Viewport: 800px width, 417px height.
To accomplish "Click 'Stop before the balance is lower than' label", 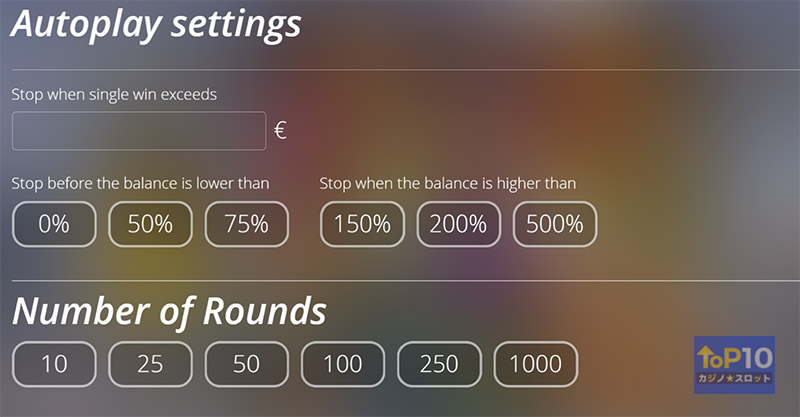I will [x=140, y=183].
